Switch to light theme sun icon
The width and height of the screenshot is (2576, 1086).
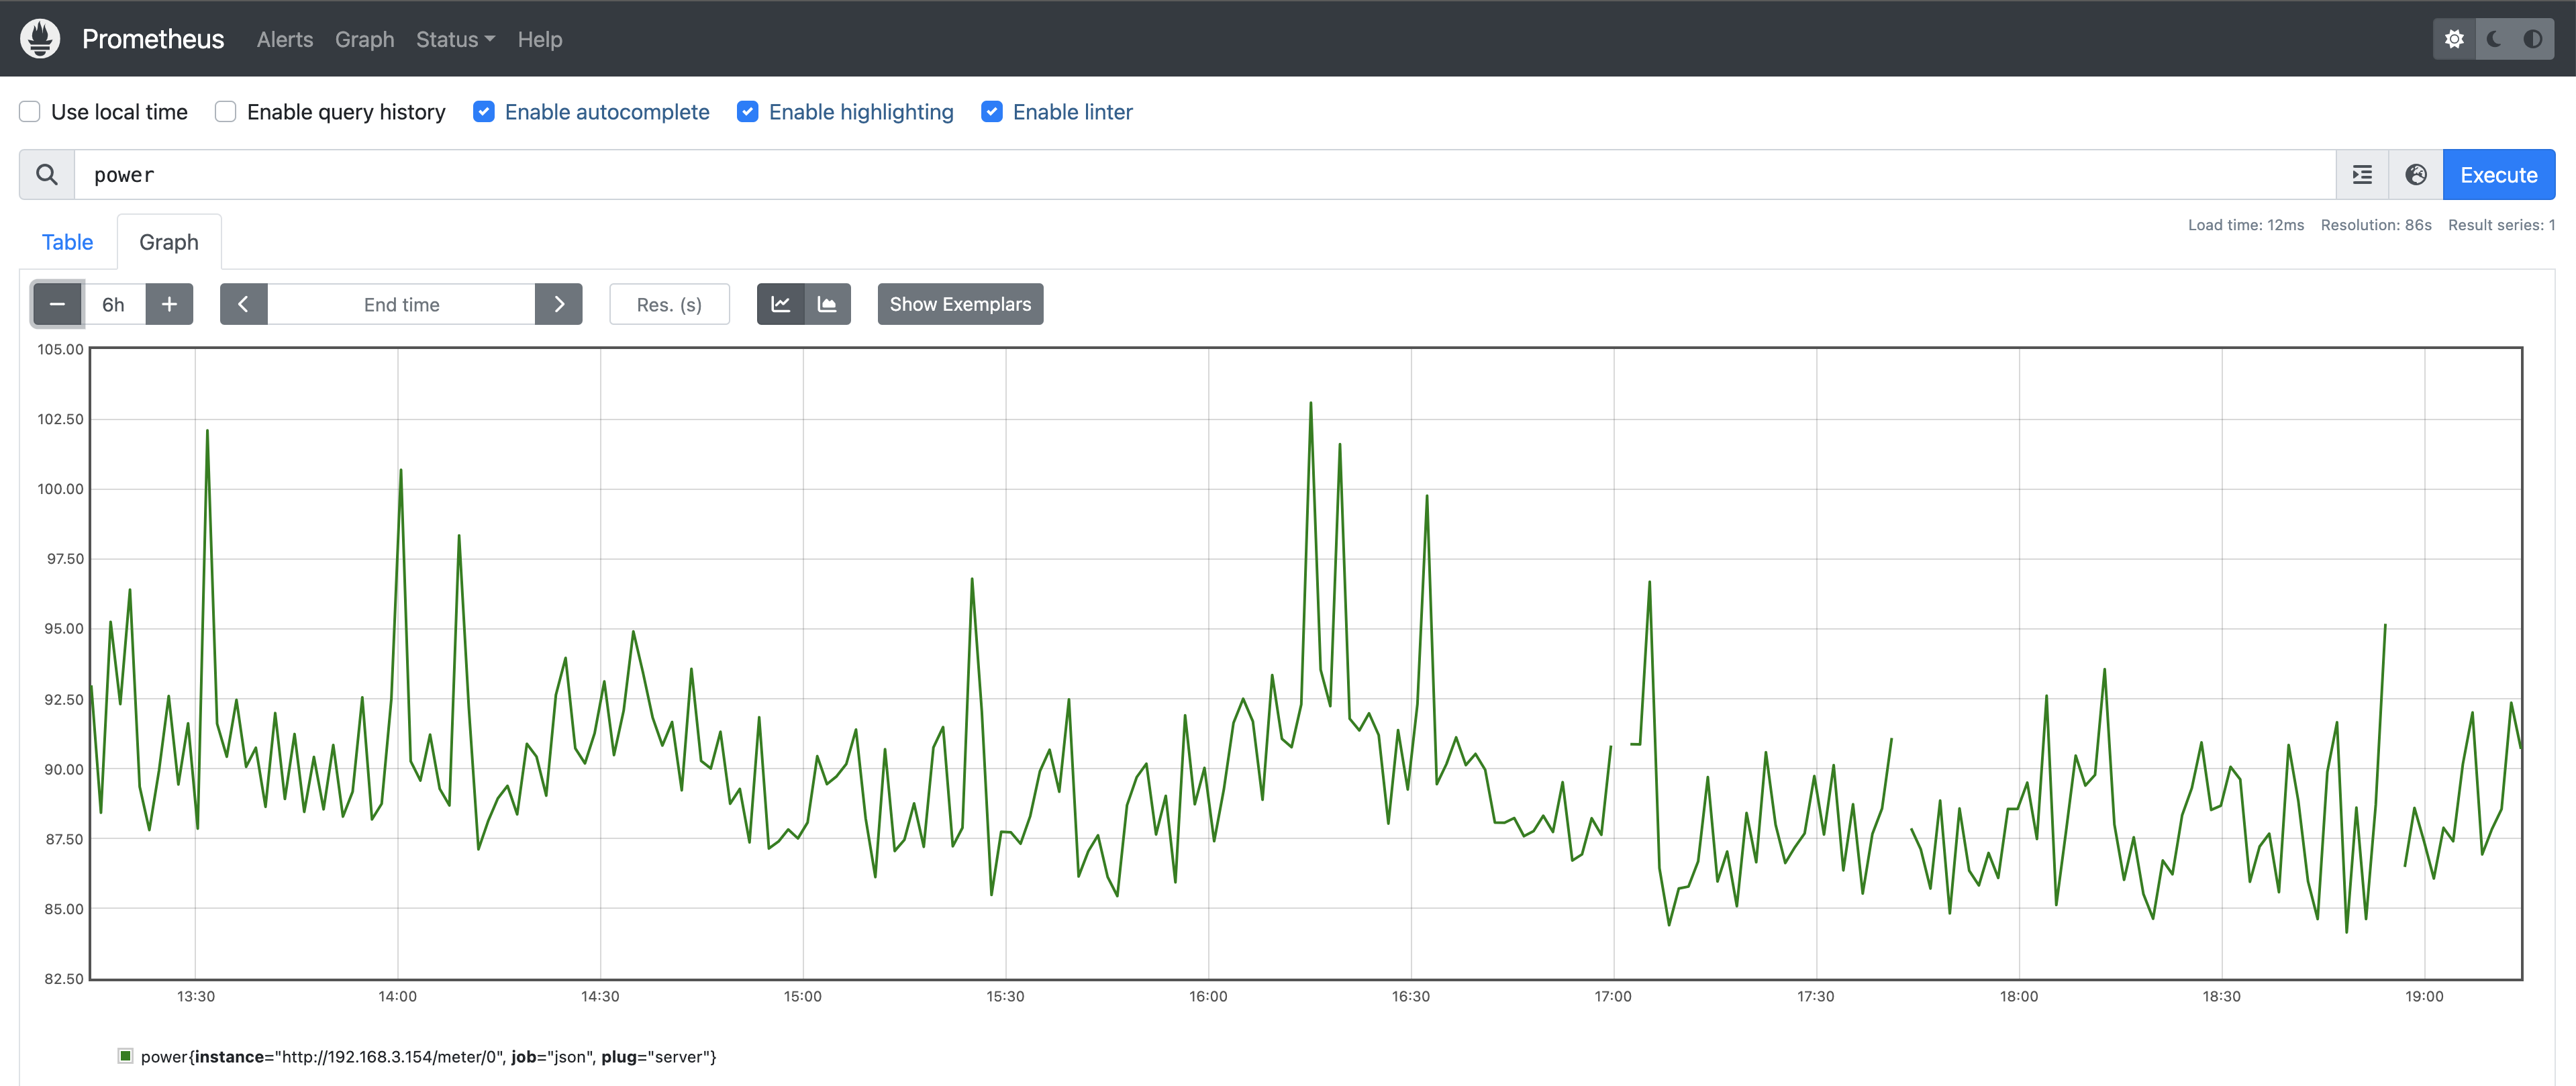pyautogui.click(x=2454, y=39)
